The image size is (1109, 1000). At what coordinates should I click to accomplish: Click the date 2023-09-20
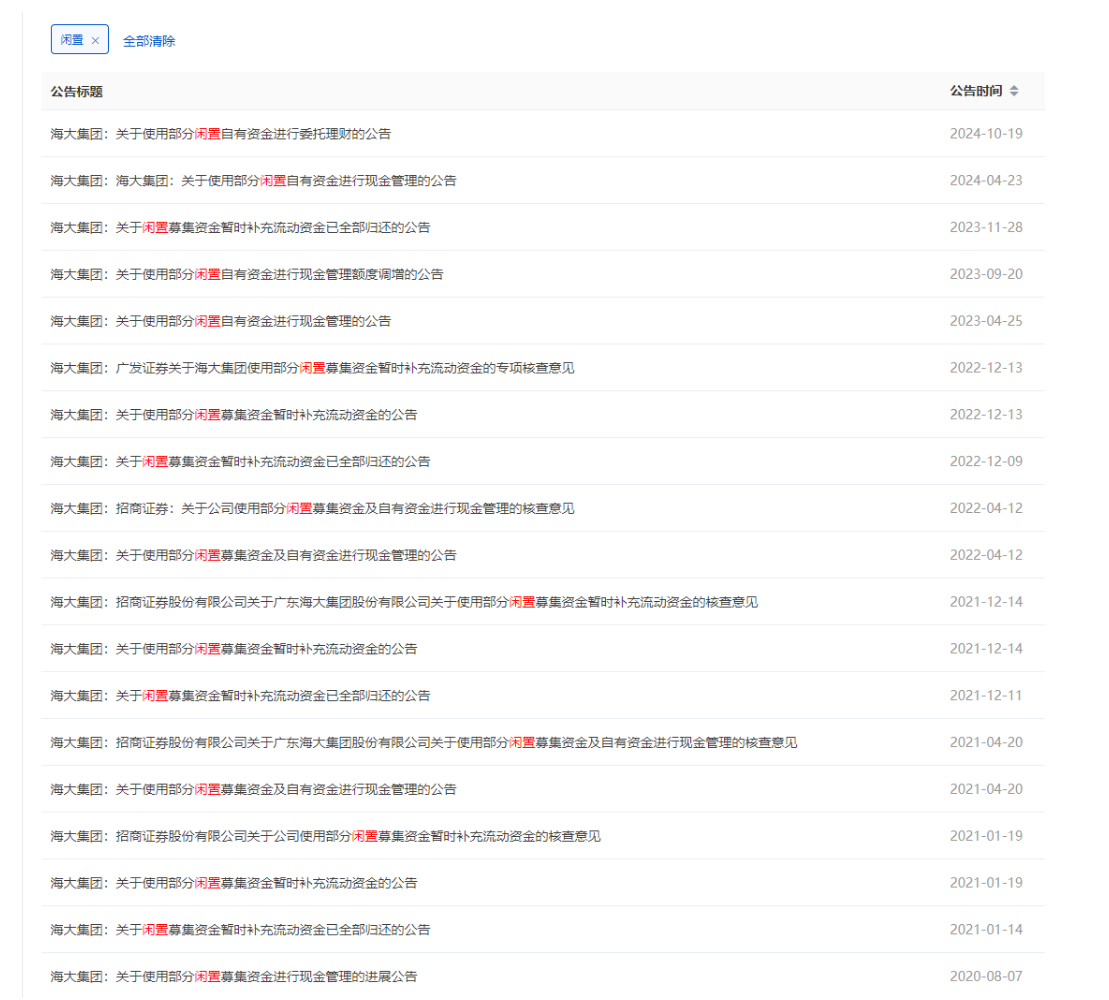(986, 274)
